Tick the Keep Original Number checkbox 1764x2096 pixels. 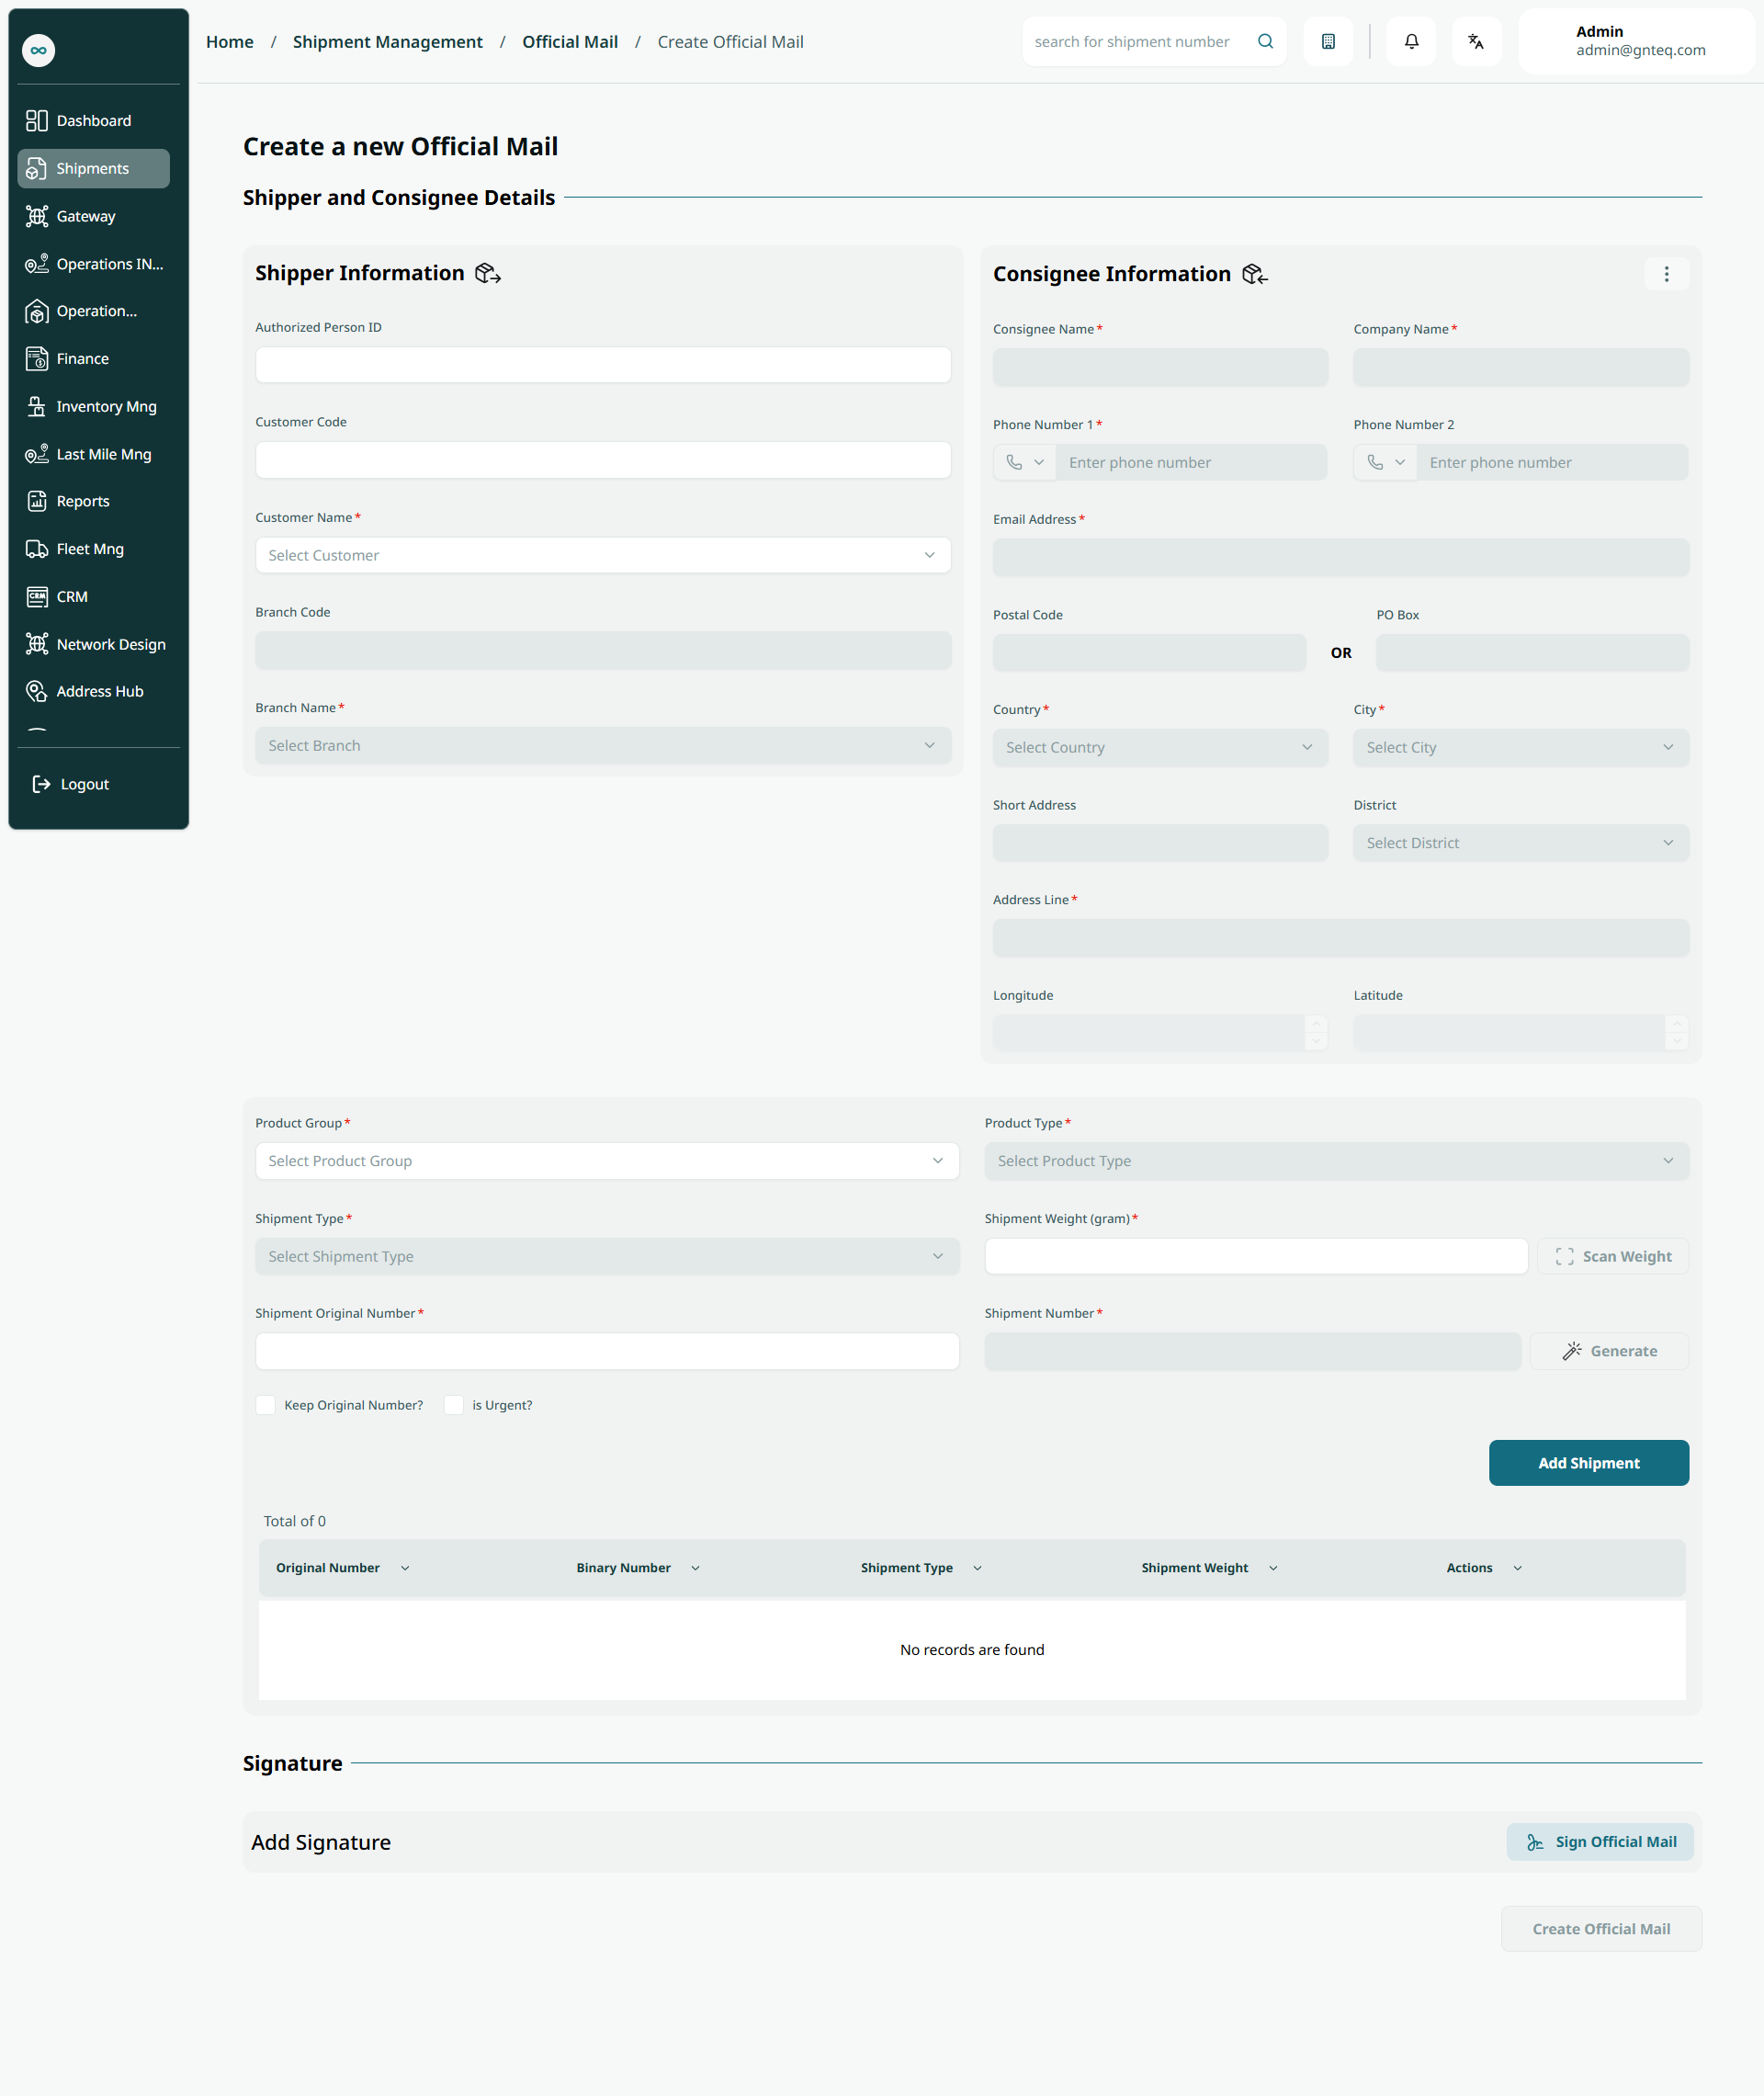click(265, 1405)
